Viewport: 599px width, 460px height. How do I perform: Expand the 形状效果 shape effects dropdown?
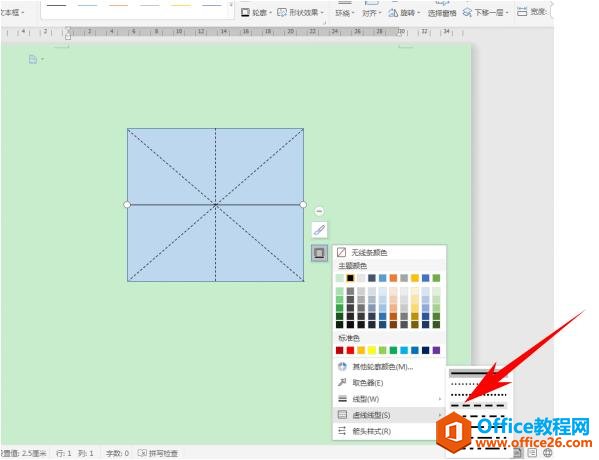coord(301,13)
